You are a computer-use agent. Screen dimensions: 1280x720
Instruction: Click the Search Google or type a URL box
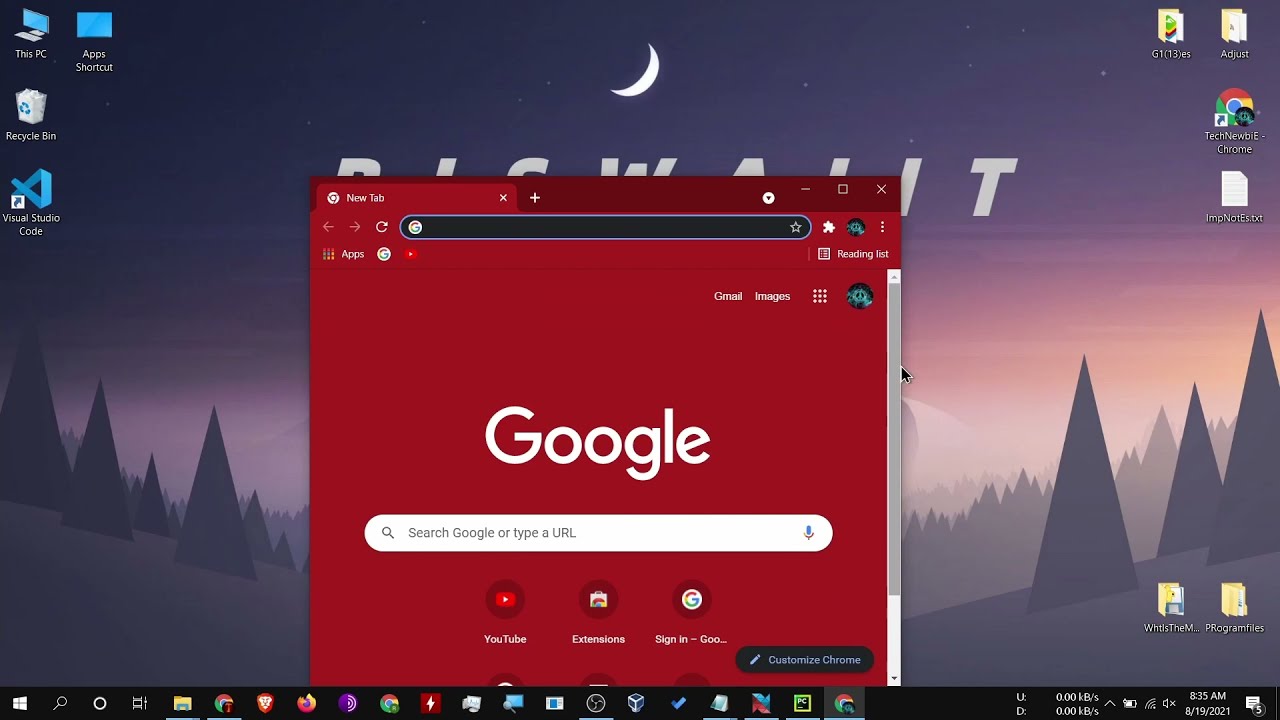[598, 533]
